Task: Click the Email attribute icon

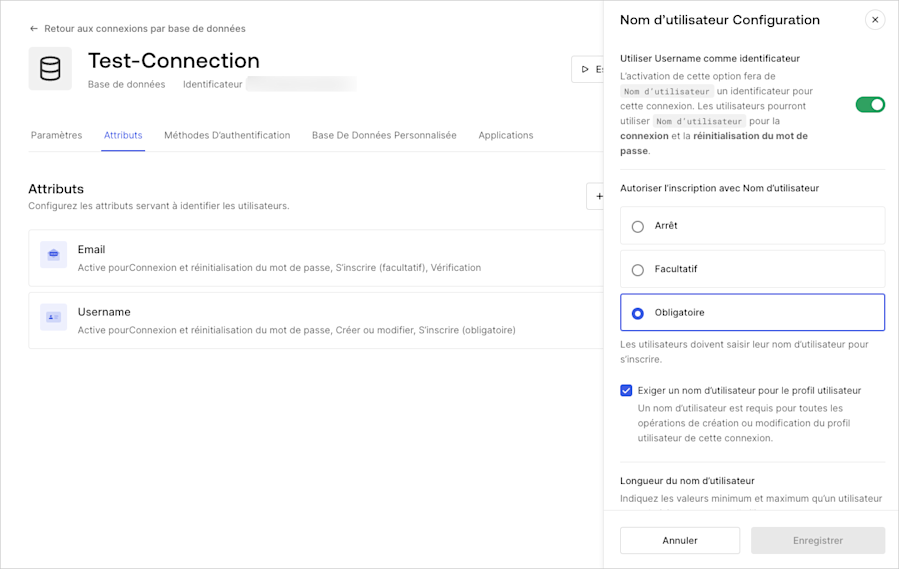Action: click(x=53, y=254)
